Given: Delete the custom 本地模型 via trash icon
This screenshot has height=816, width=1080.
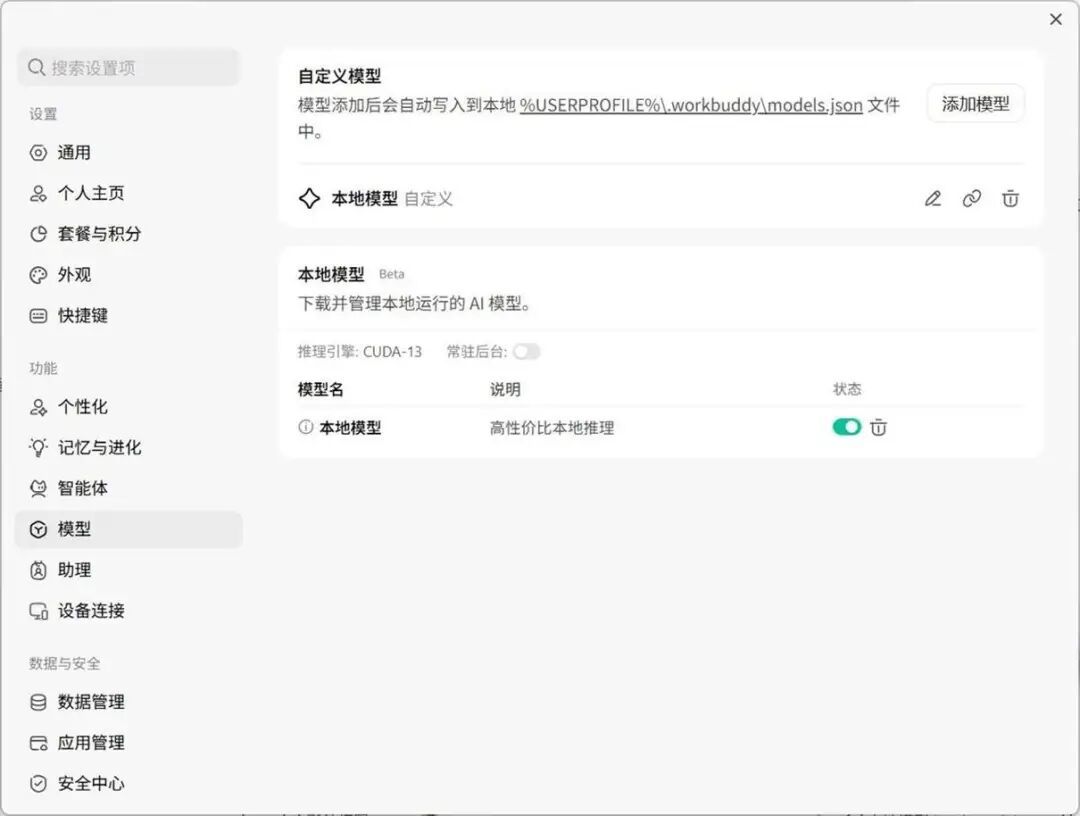Looking at the screenshot, I should [1010, 199].
